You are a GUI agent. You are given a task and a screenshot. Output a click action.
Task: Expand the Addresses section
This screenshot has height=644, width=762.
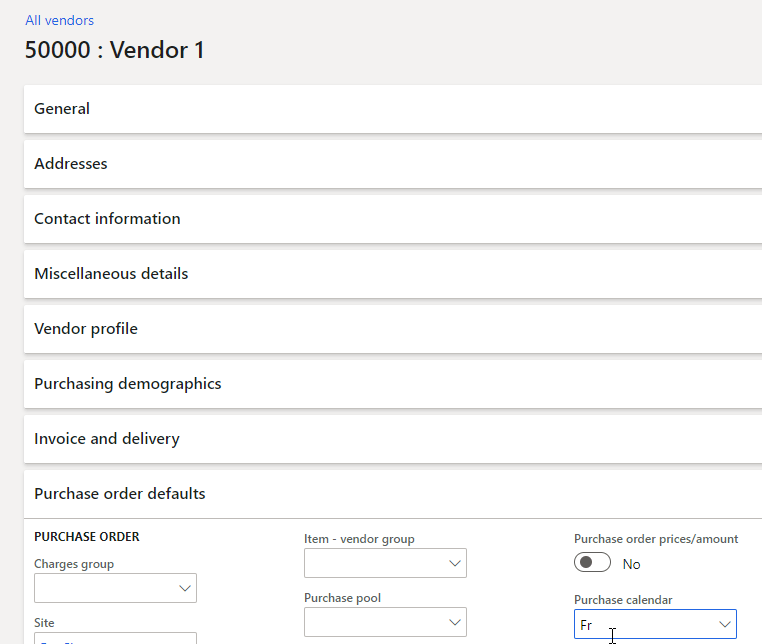pyautogui.click(x=71, y=164)
